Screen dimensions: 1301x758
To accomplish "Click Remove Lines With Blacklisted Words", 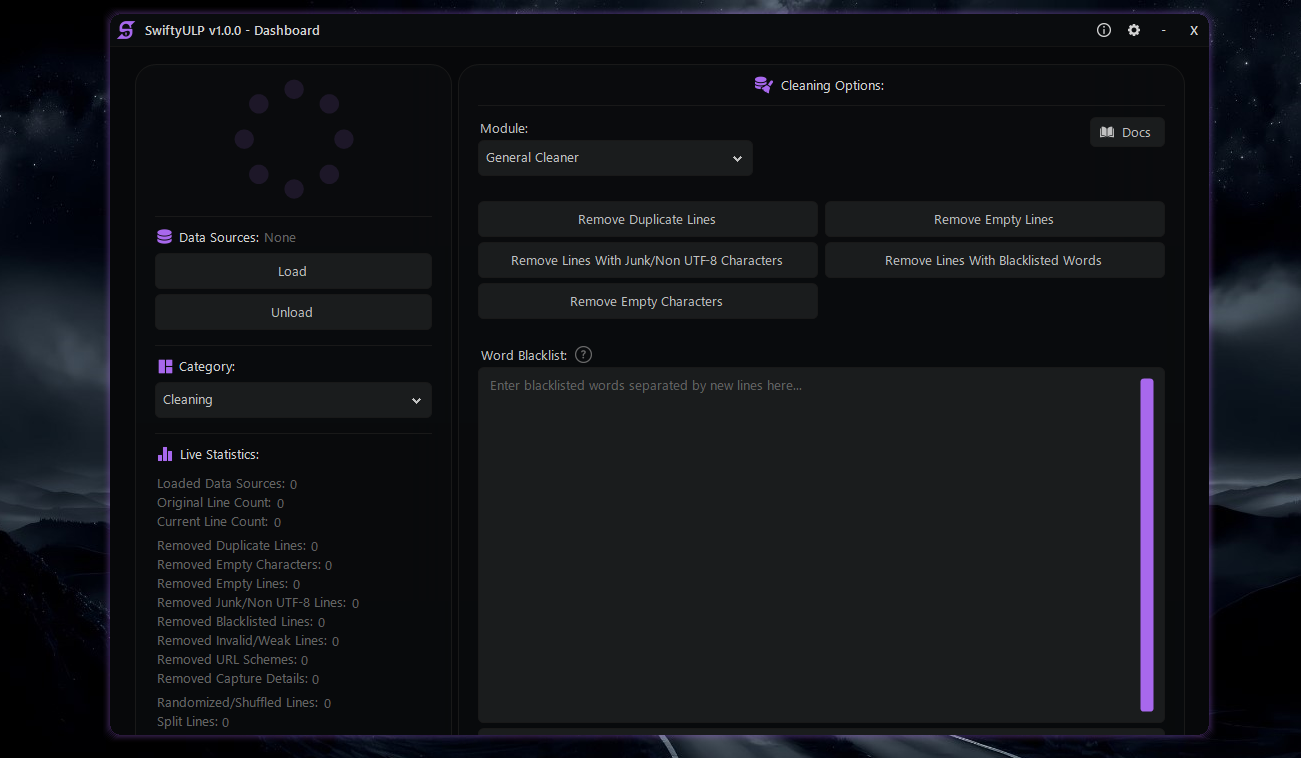I will 994,260.
